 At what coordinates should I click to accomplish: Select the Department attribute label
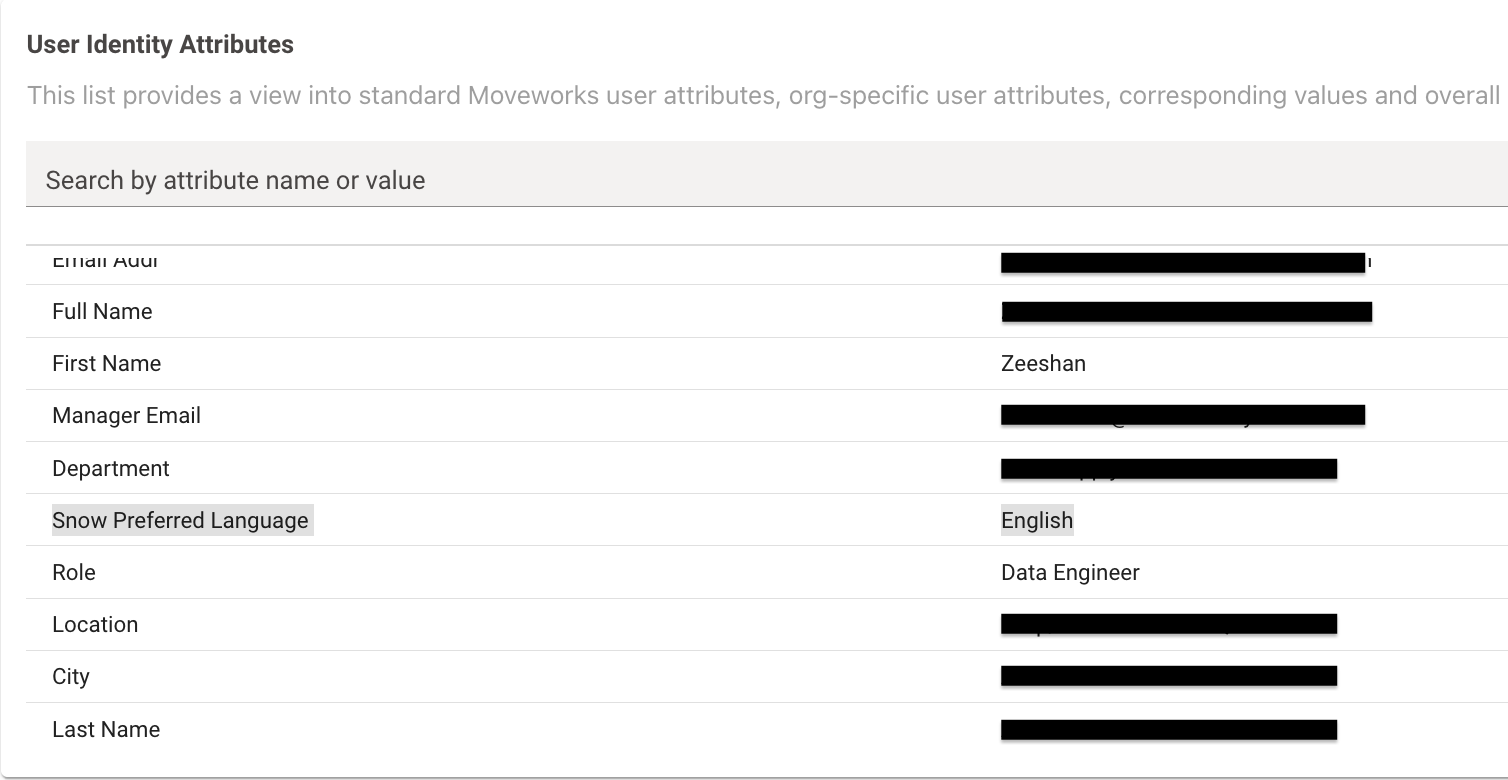click(111, 468)
